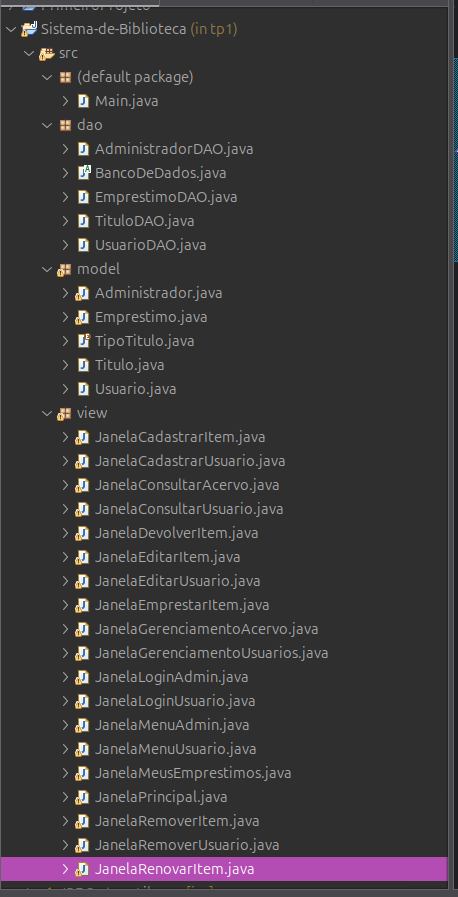The width and height of the screenshot is (458, 897).
Task: Collapse the (default package) arrow
Action: tap(47, 77)
